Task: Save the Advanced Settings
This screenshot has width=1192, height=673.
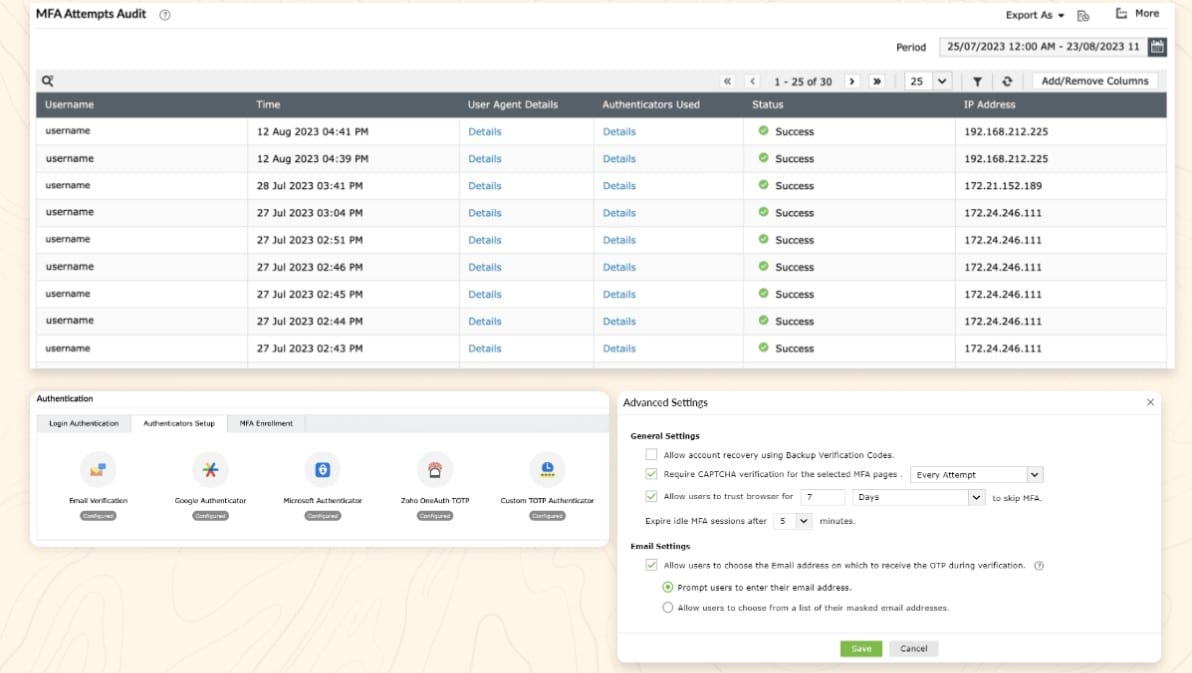Action: (861, 649)
